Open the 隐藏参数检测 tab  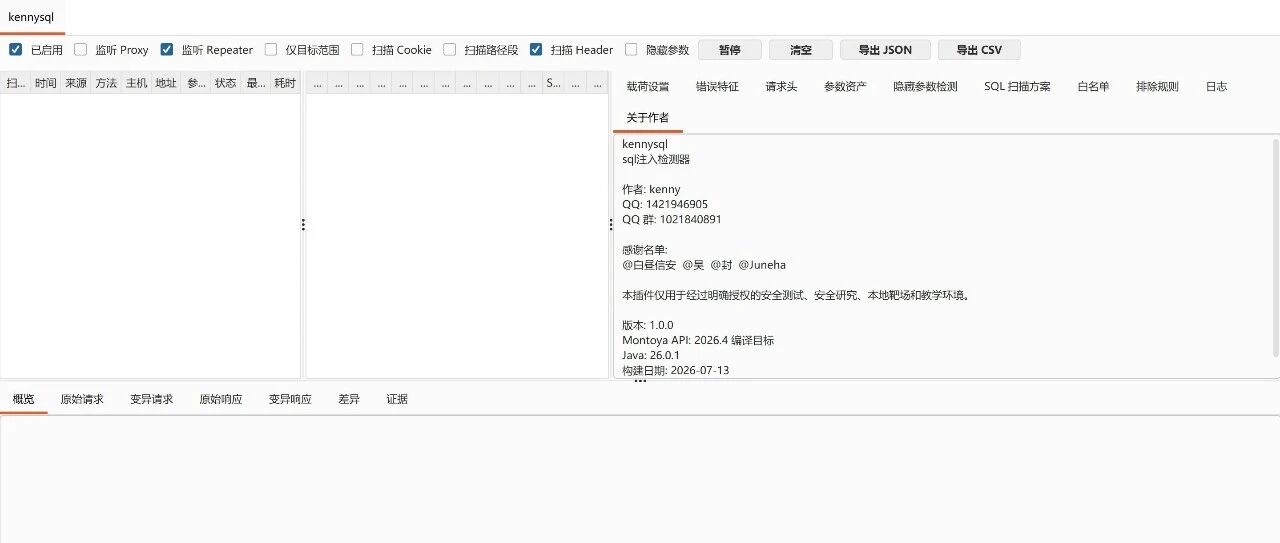point(925,87)
